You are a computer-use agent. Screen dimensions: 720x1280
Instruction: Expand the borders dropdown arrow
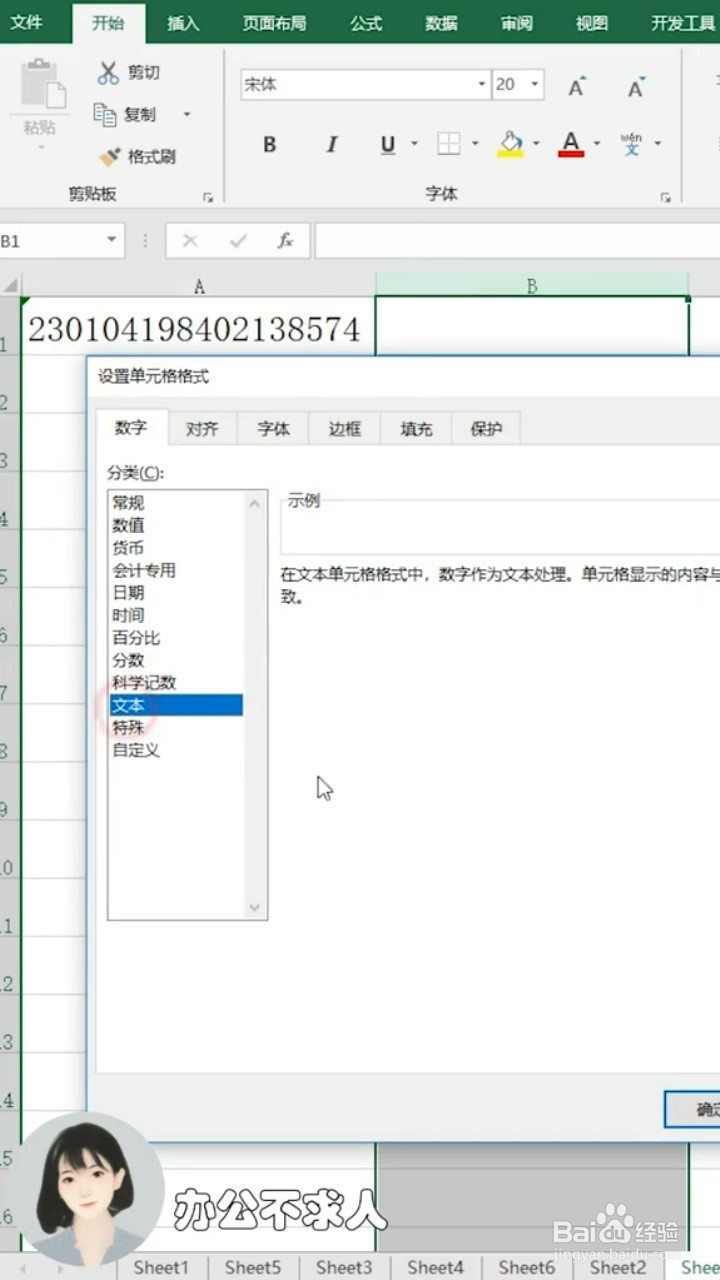(x=475, y=144)
